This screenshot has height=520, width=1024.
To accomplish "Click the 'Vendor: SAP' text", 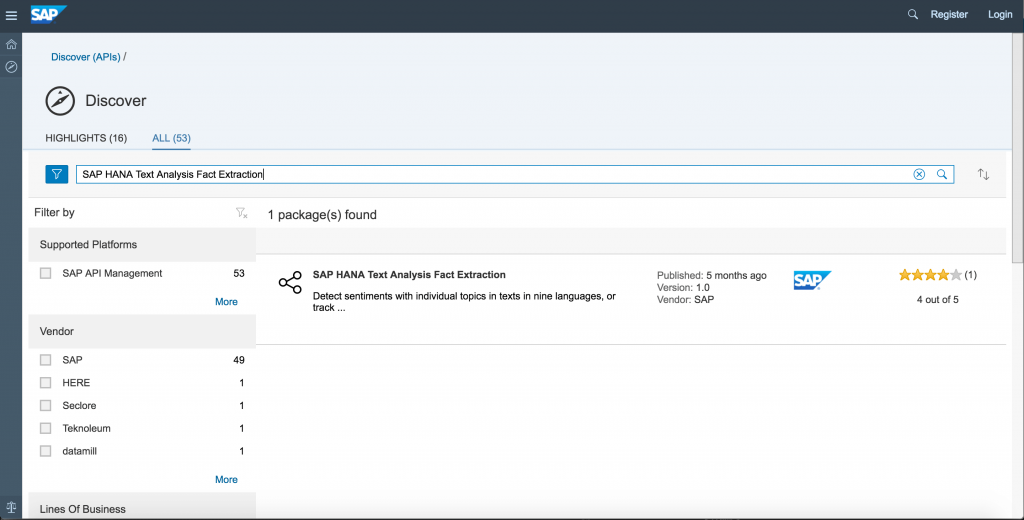I will (686, 299).
